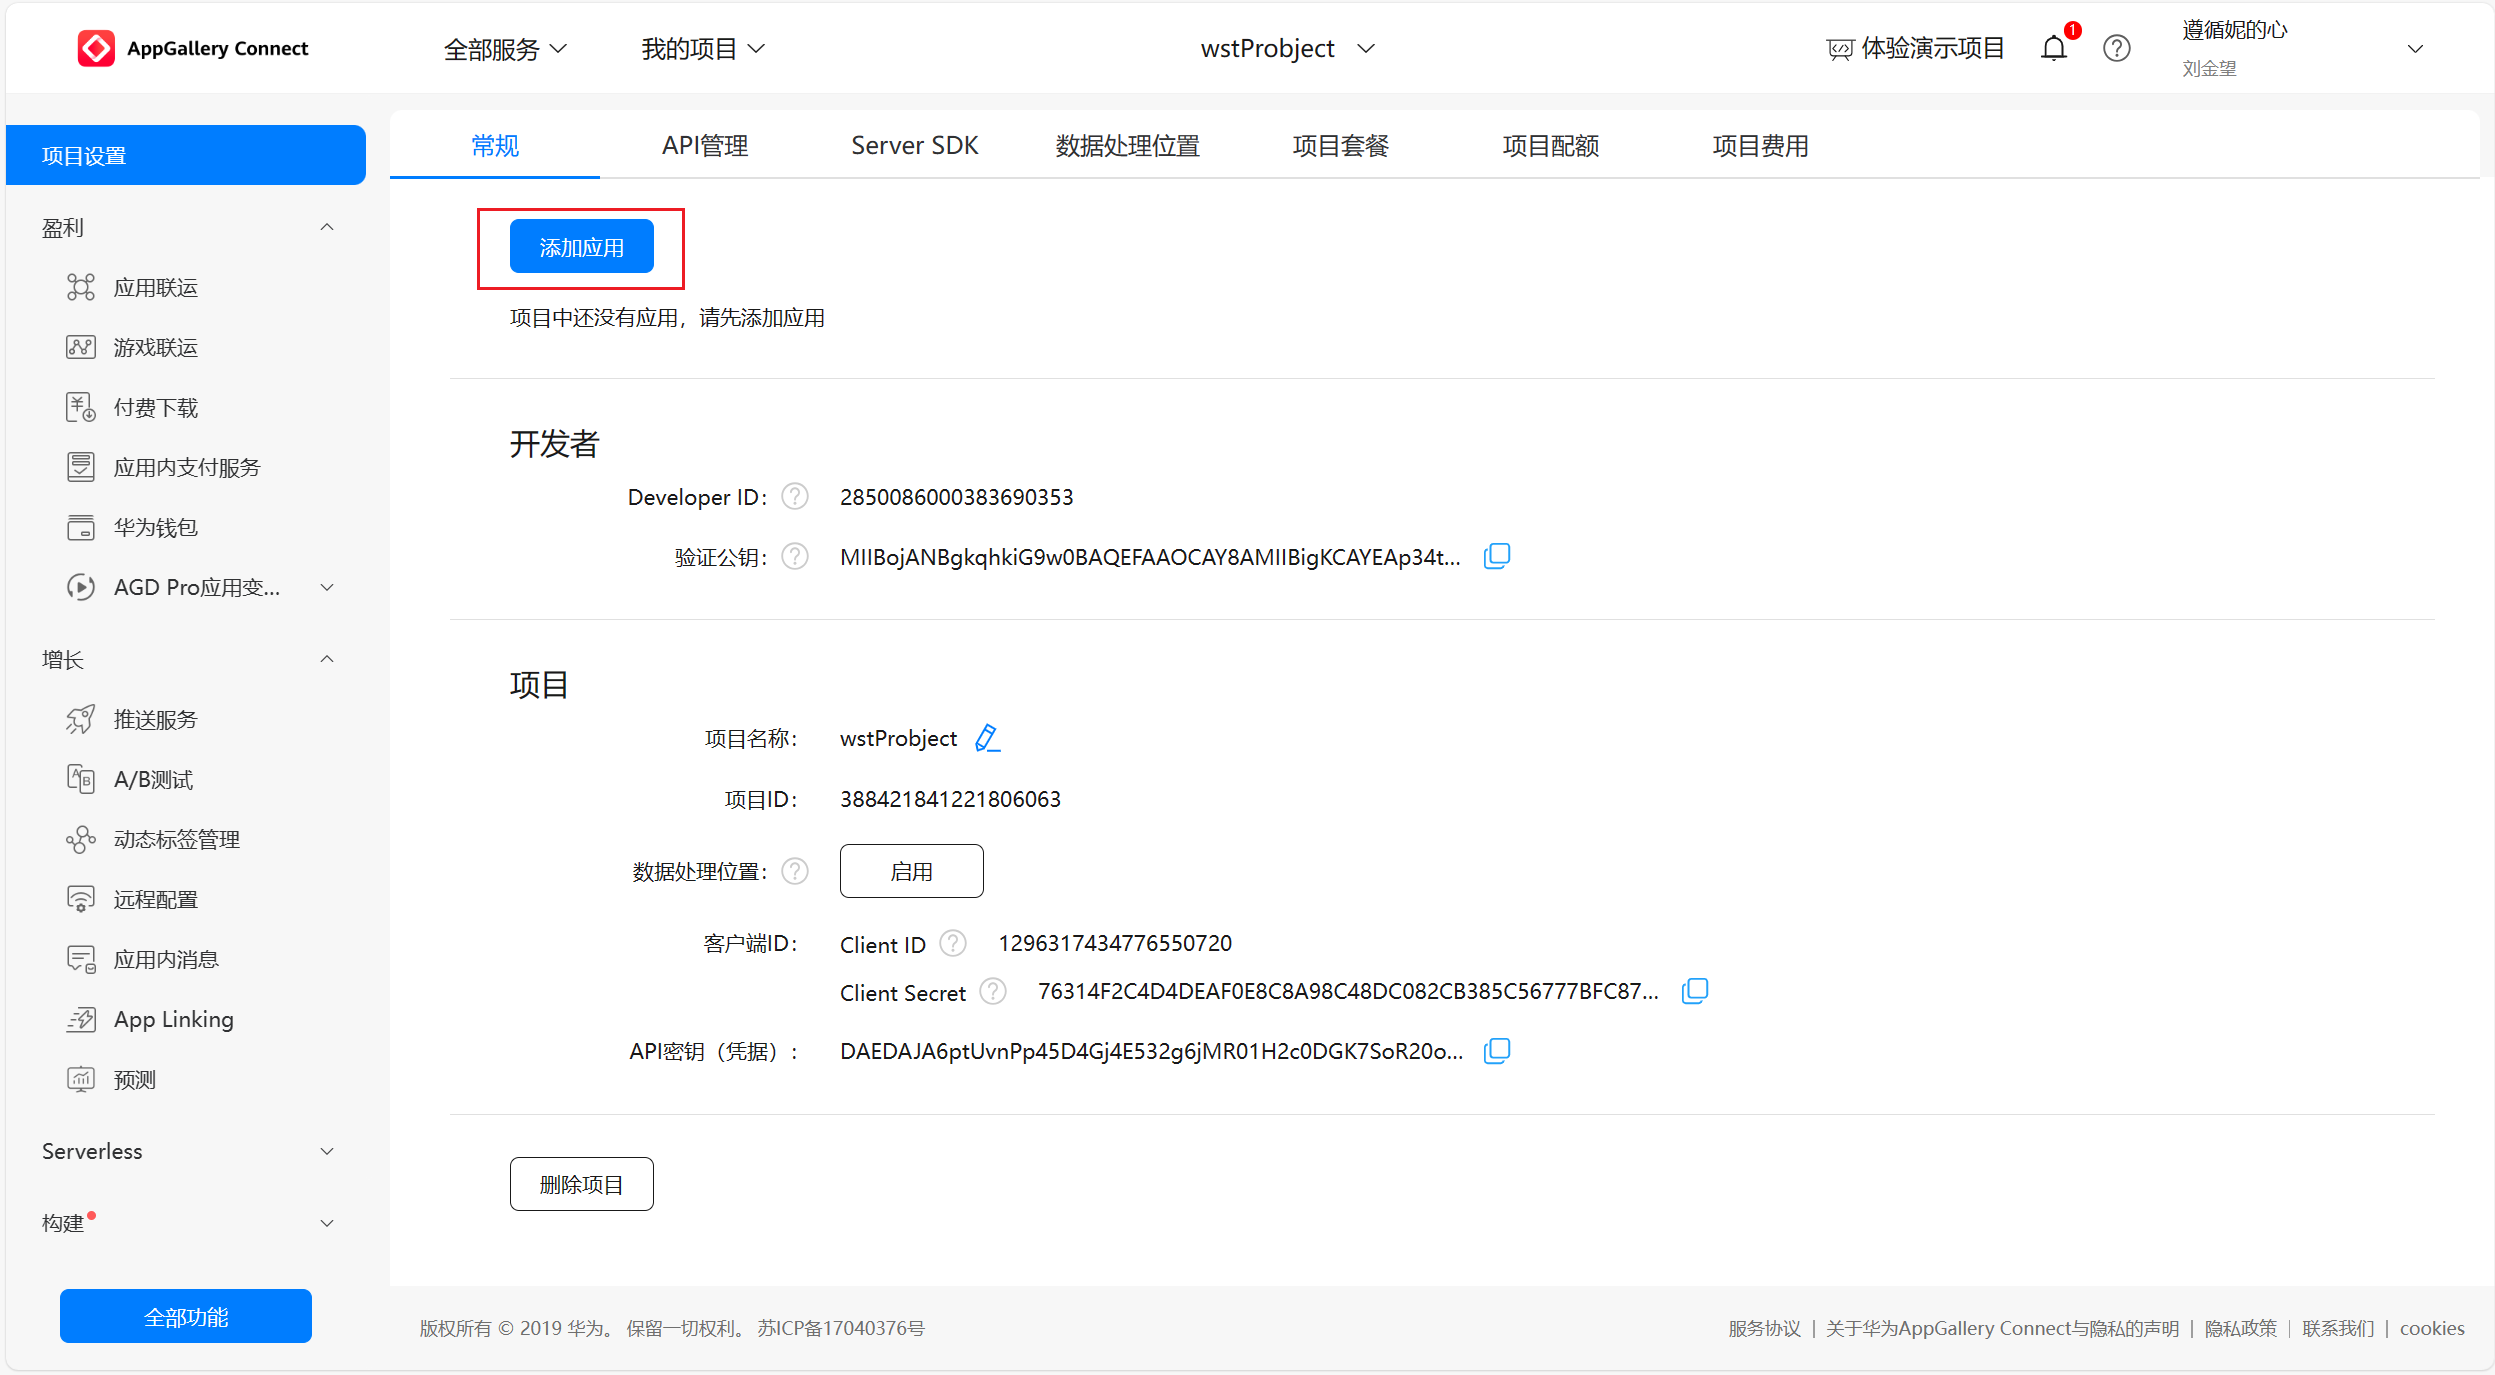Show help tooltip for Client ID
This screenshot has height=1375, width=2495.
point(953,943)
